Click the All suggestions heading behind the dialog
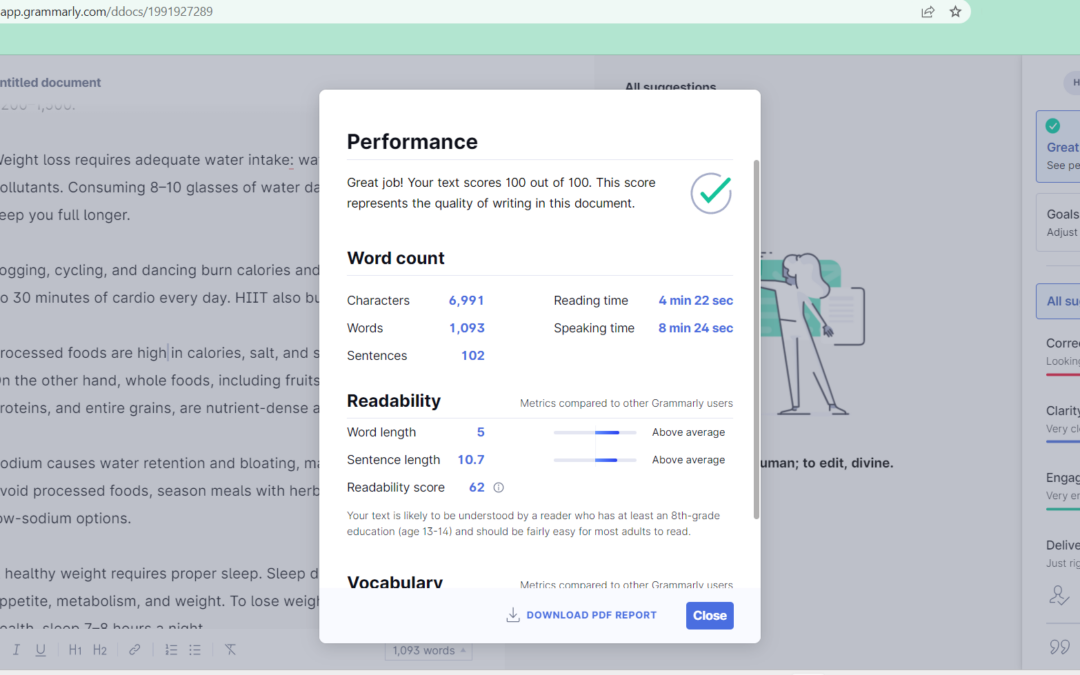 [x=670, y=86]
